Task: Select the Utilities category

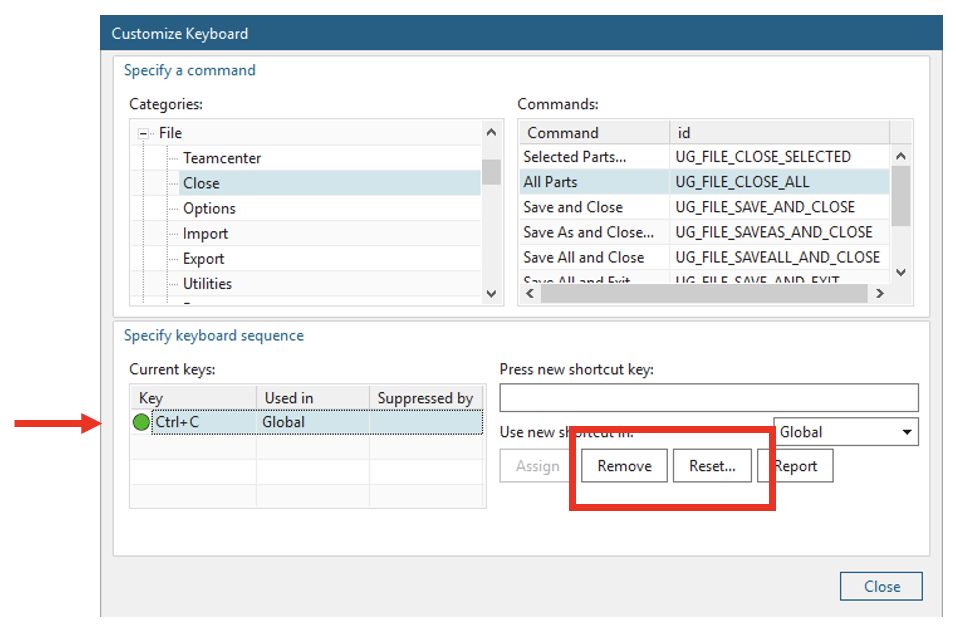Action: point(207,284)
